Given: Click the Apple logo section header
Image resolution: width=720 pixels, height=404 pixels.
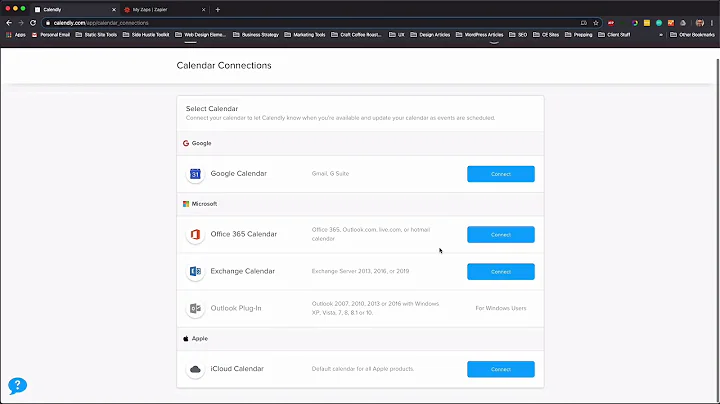Looking at the screenshot, I should pyautogui.click(x=195, y=339).
